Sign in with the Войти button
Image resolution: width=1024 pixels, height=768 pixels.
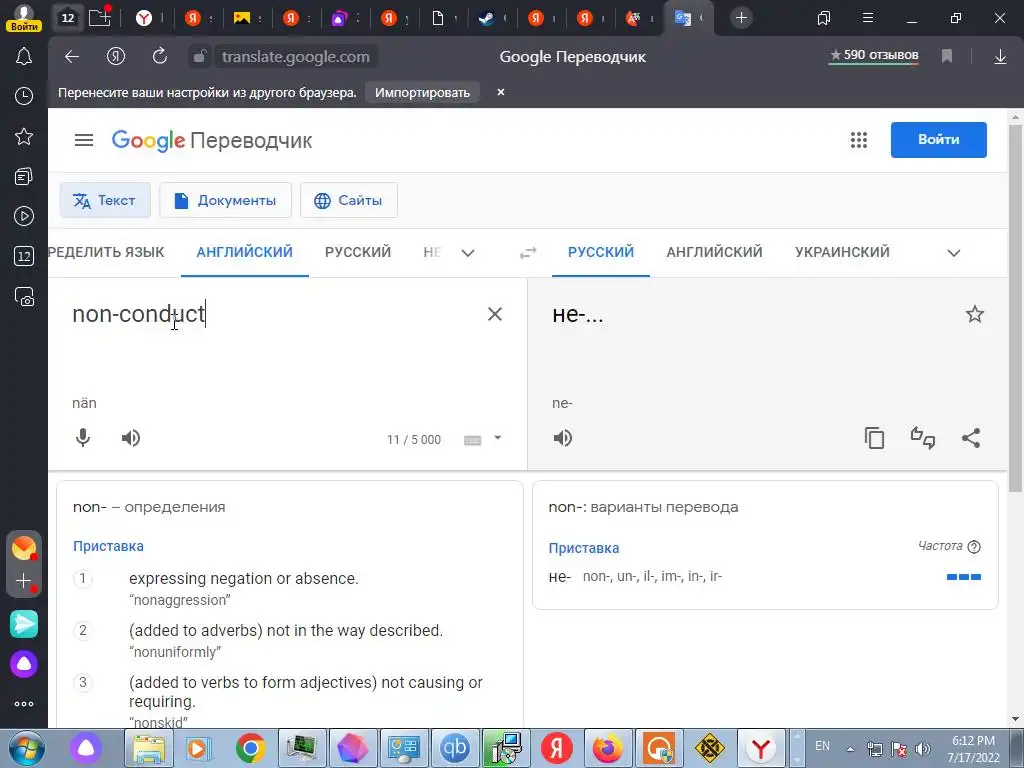938,140
